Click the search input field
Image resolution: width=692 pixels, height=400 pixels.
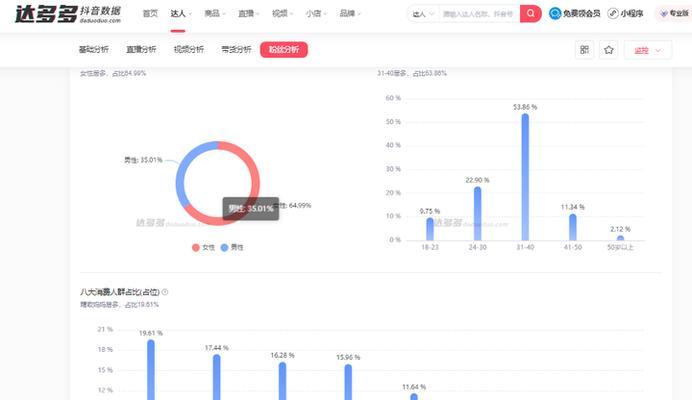[478, 14]
